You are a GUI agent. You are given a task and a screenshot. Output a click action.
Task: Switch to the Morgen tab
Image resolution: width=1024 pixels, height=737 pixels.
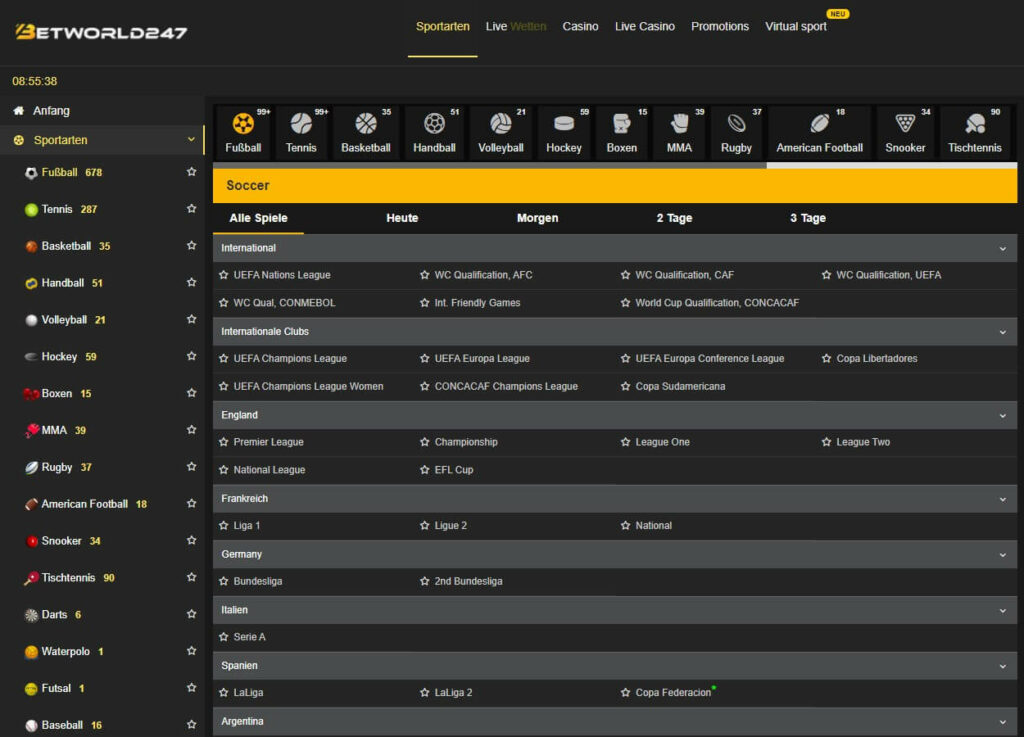pyautogui.click(x=537, y=218)
